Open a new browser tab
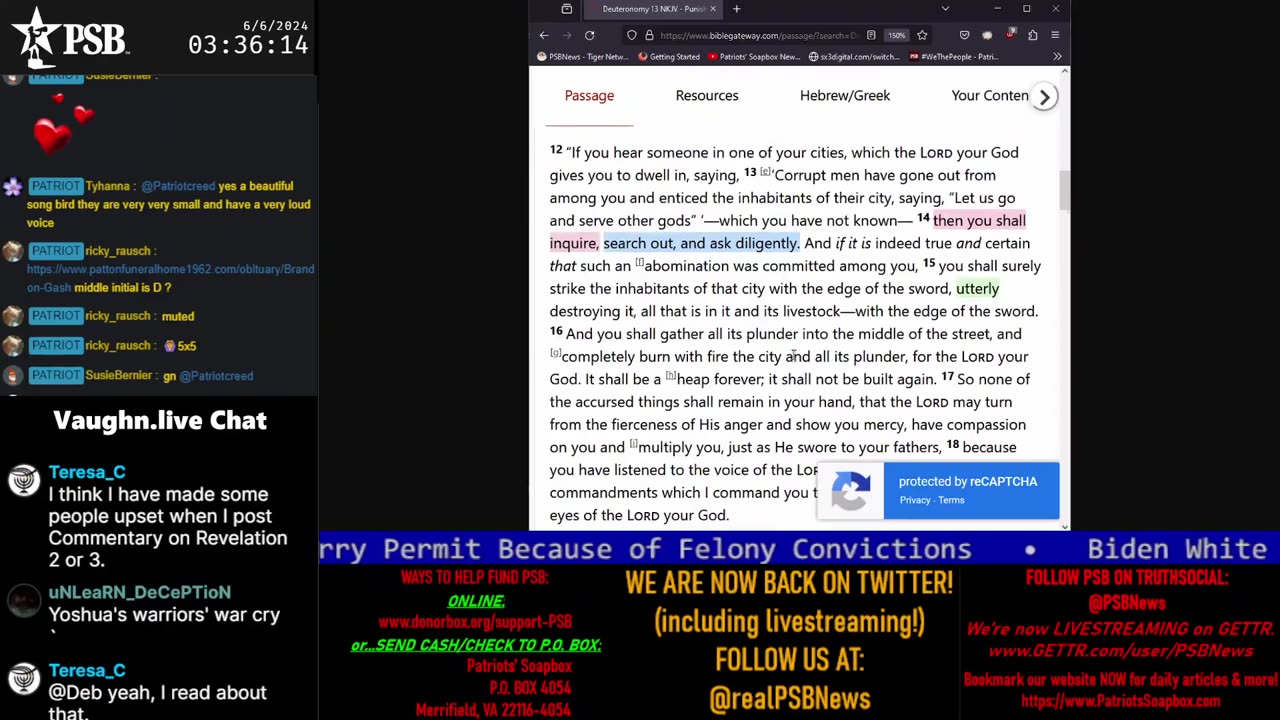Image resolution: width=1280 pixels, height=720 pixels. (x=736, y=9)
